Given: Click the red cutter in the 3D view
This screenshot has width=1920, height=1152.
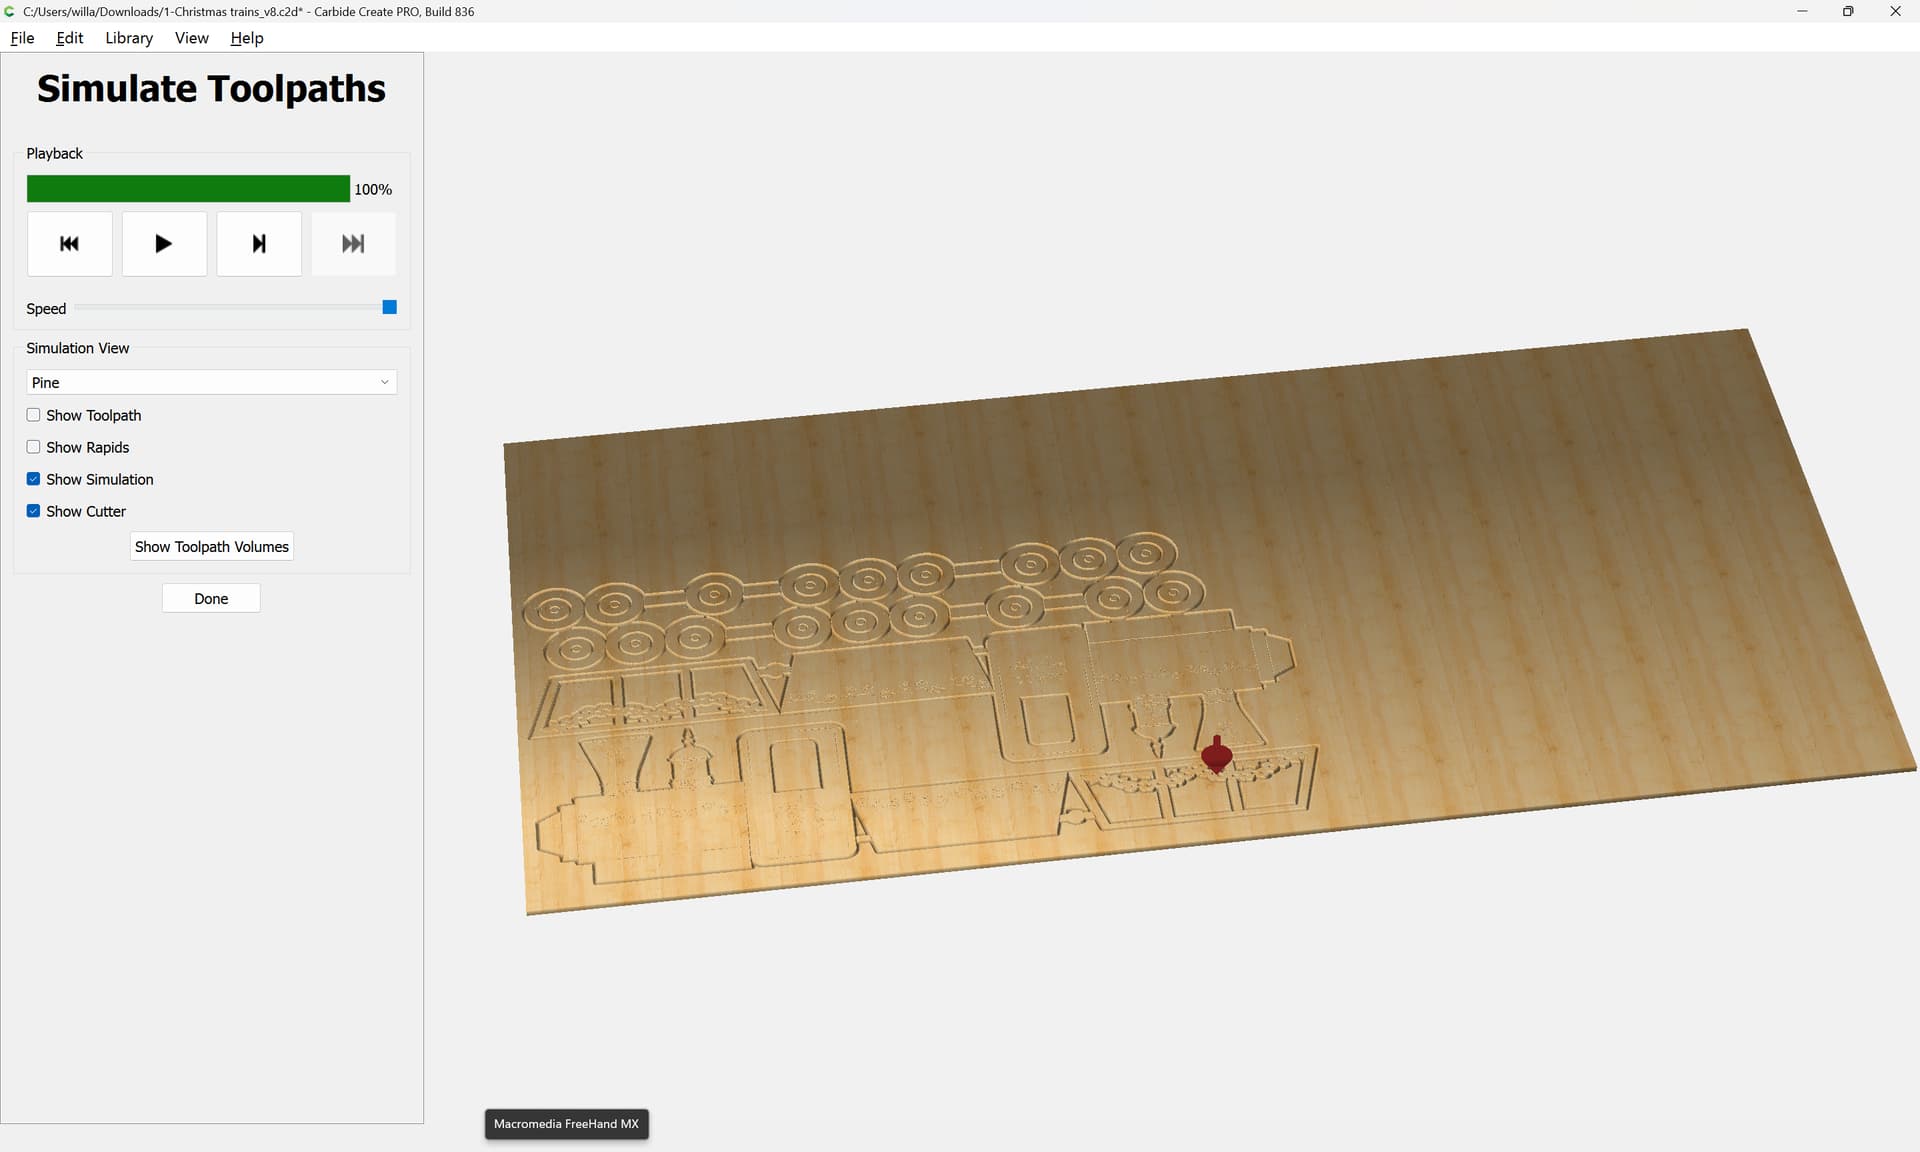Looking at the screenshot, I should pyautogui.click(x=1216, y=755).
